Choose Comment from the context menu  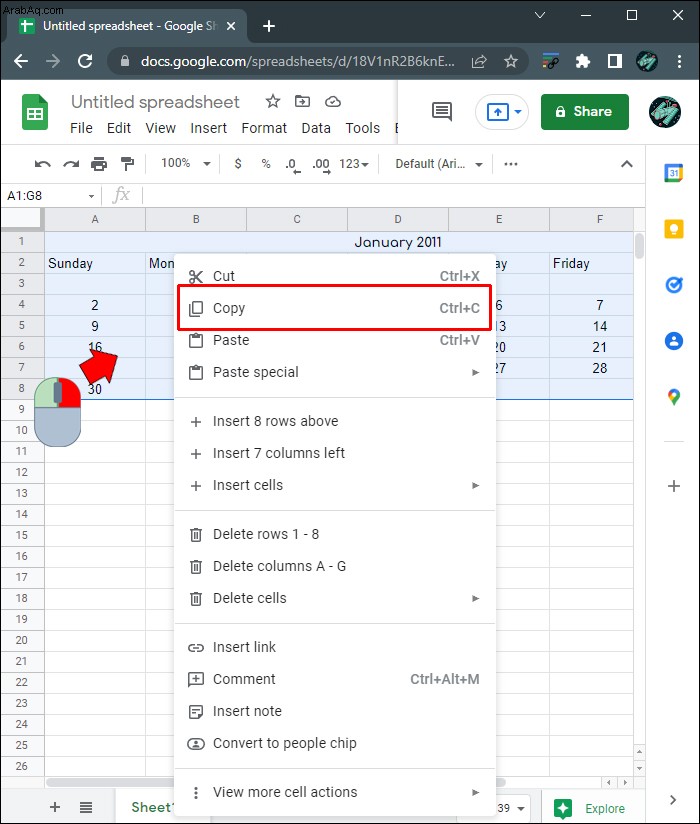point(335,679)
